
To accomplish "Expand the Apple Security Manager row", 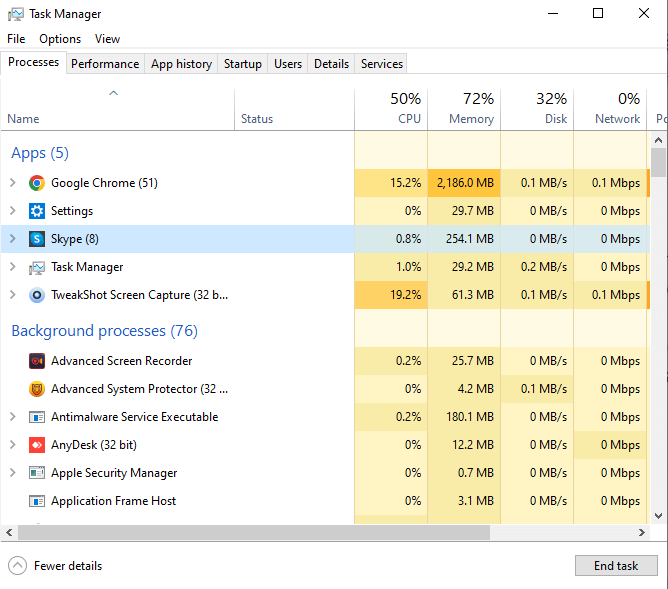I will [x=13, y=473].
